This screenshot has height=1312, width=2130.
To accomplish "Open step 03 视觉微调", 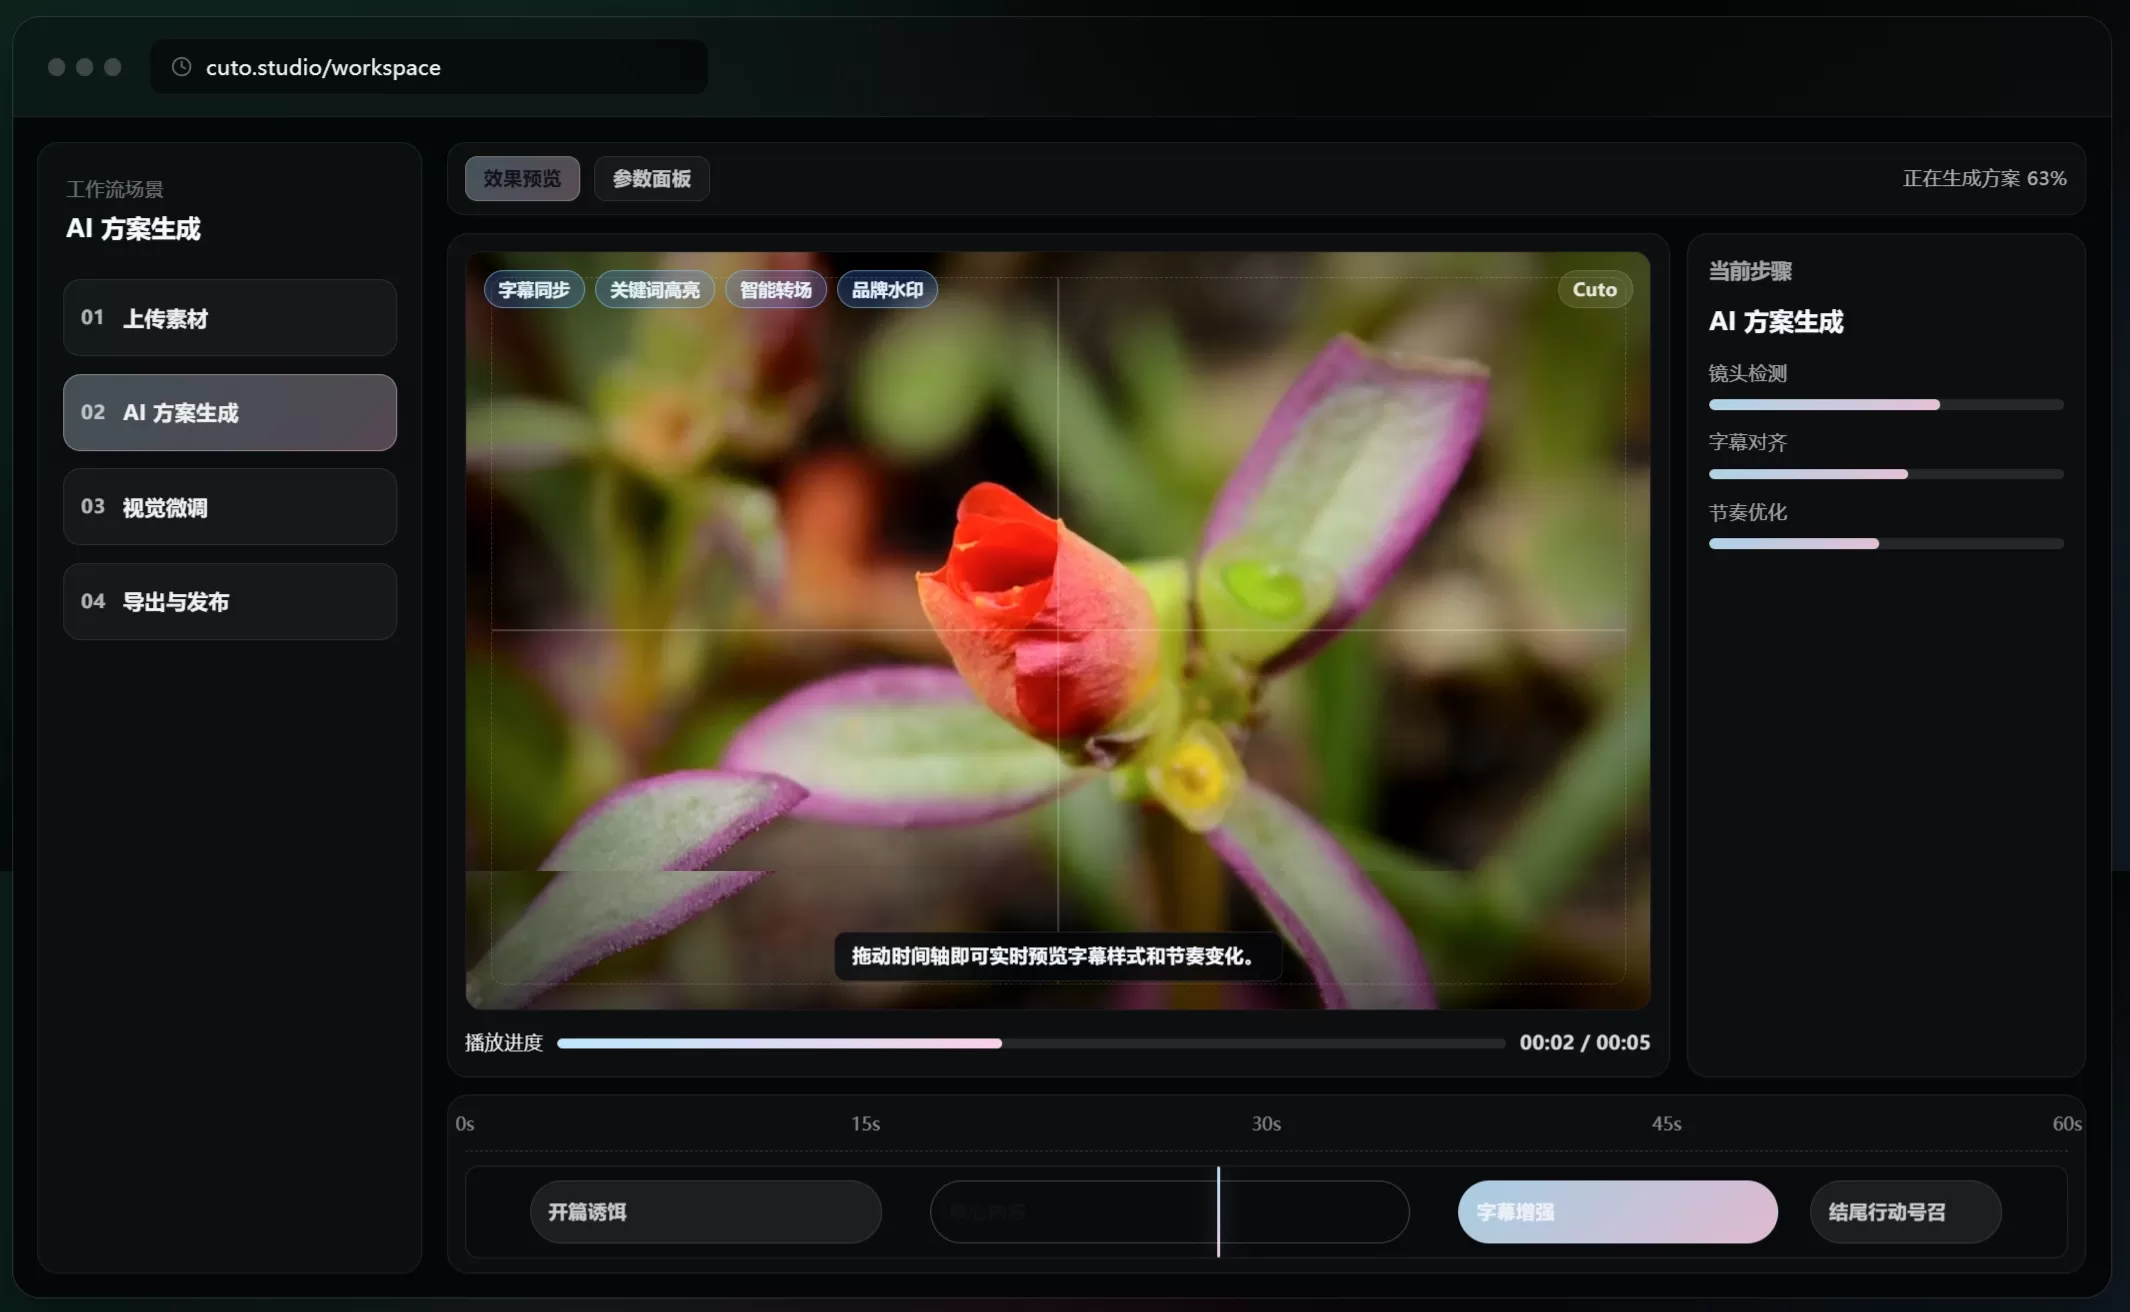I will (x=230, y=507).
